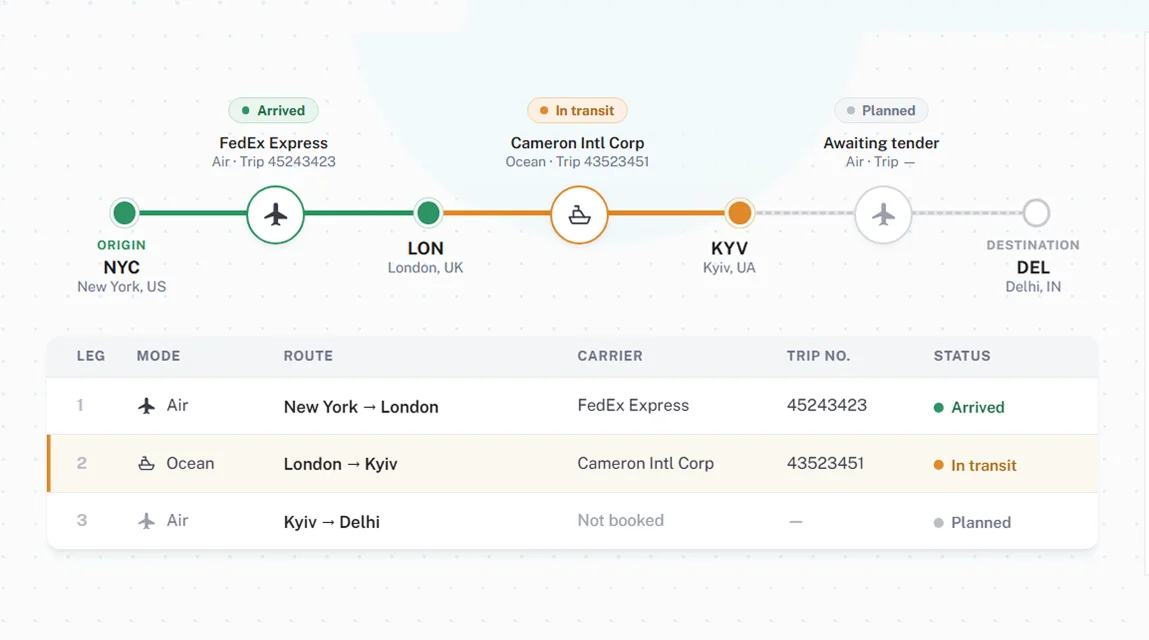Click the Cameron Intl Corp carrier cell in table
Image resolution: width=1149 pixels, height=640 pixels.
[646, 463]
